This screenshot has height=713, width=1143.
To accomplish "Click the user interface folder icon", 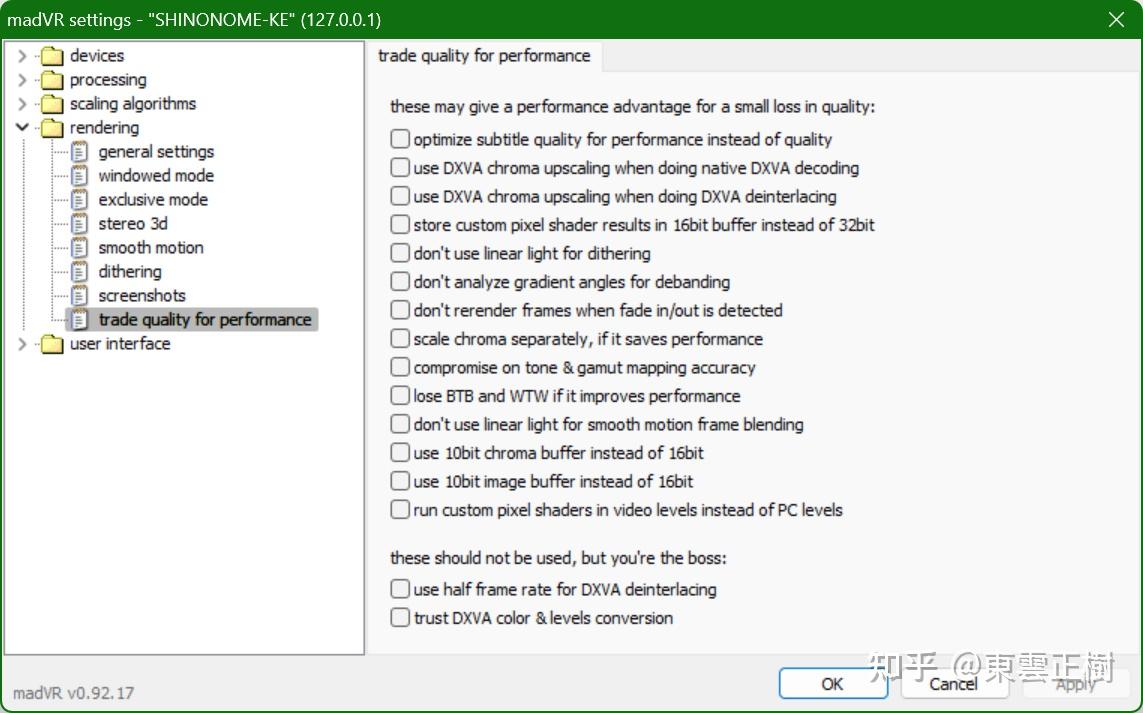I will pos(52,344).
